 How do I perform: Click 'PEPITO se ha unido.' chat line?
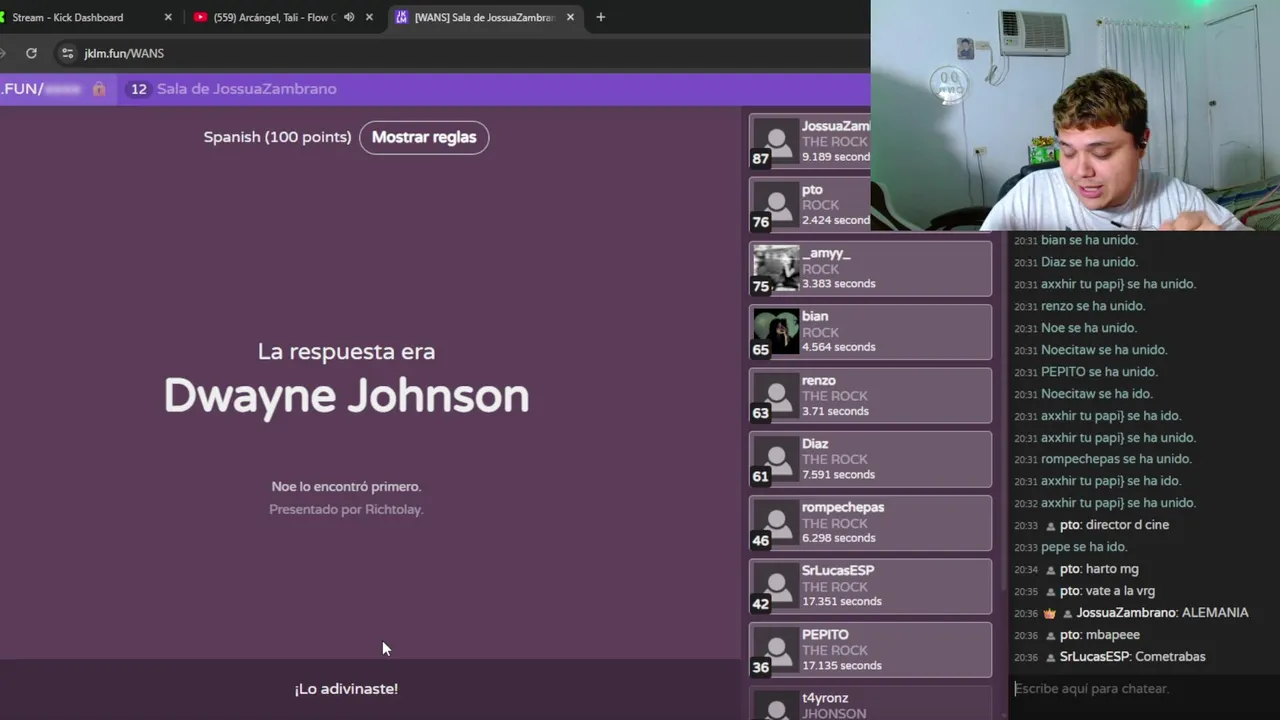tap(1099, 371)
